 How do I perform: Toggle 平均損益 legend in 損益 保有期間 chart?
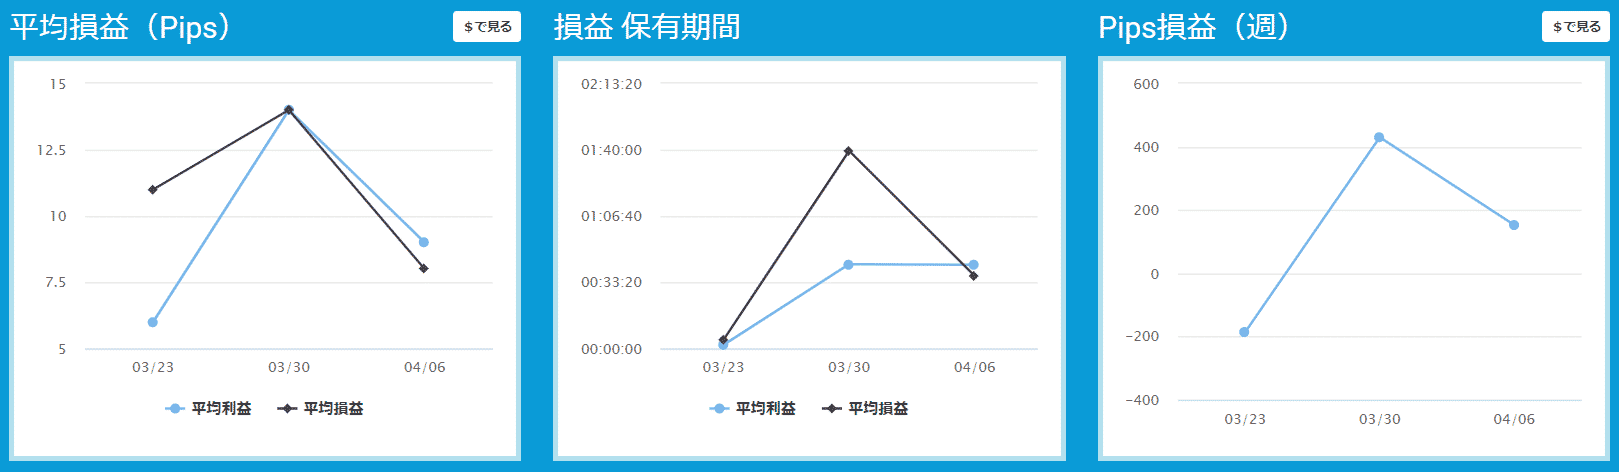[865, 408]
